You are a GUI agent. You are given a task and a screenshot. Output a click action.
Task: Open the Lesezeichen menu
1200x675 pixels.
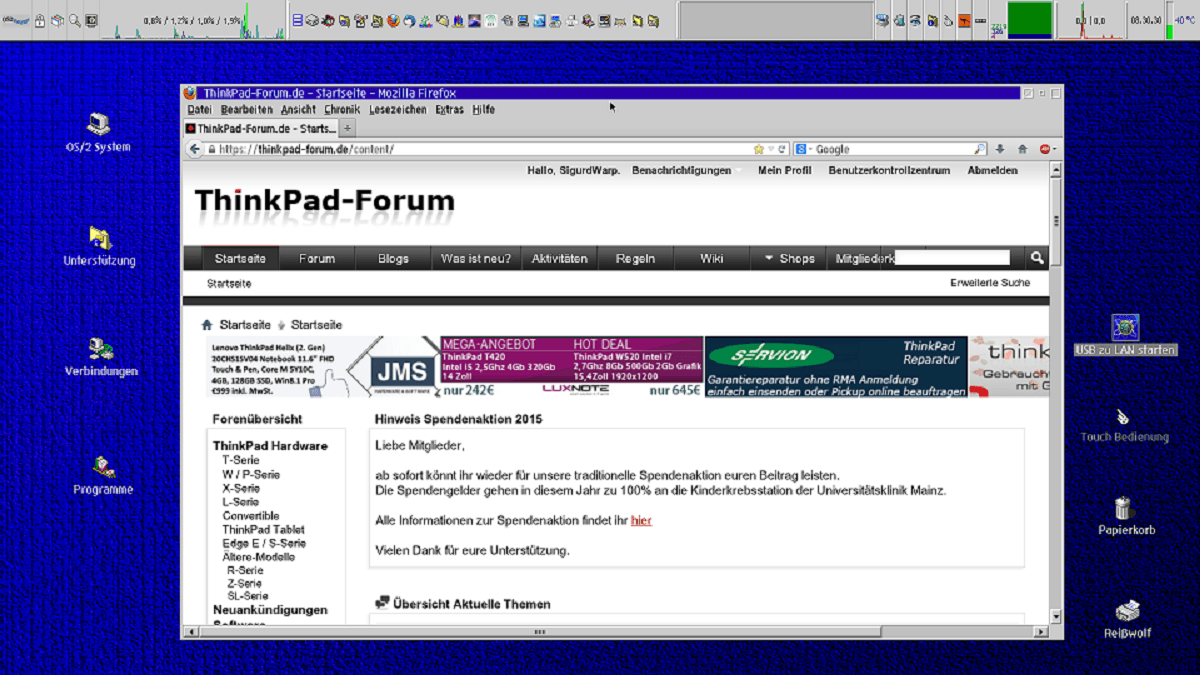click(397, 110)
